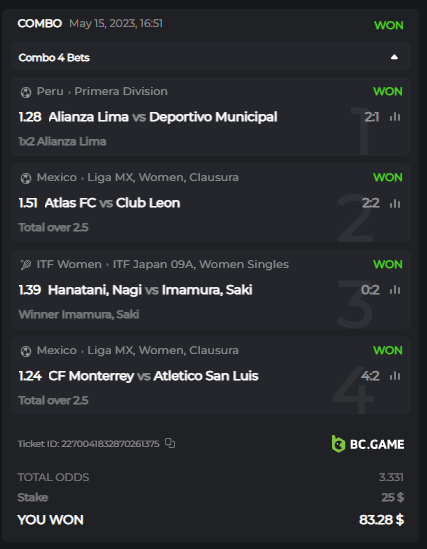Click the COMBO title at top
This screenshot has width=427, height=549.
(40, 23)
